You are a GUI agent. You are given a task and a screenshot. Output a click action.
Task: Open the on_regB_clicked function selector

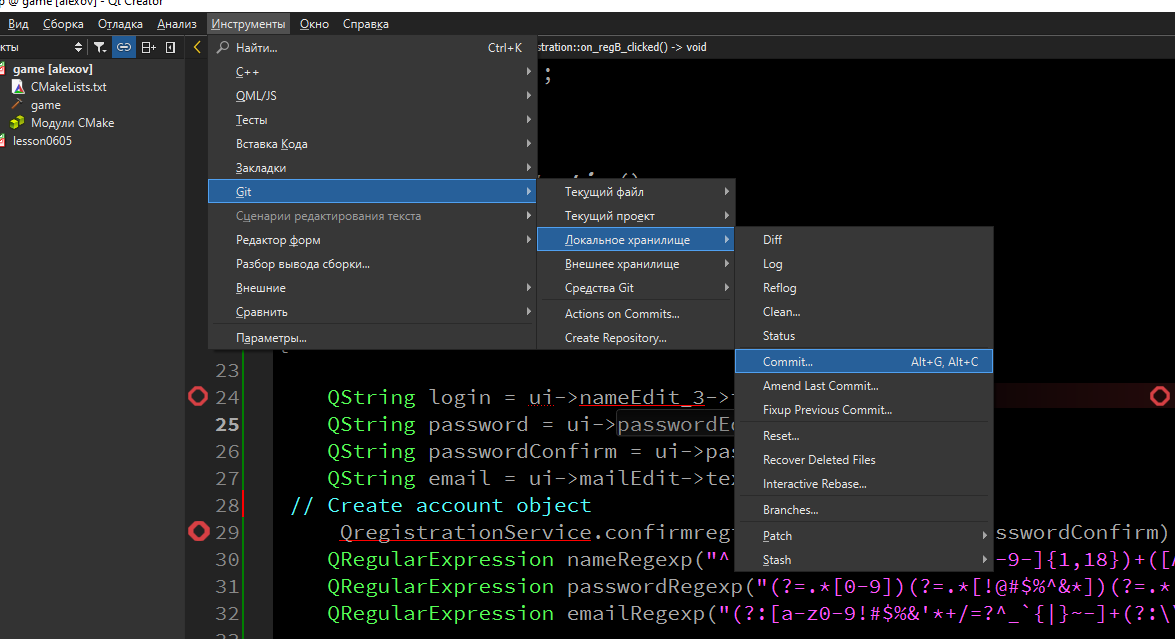pos(623,47)
